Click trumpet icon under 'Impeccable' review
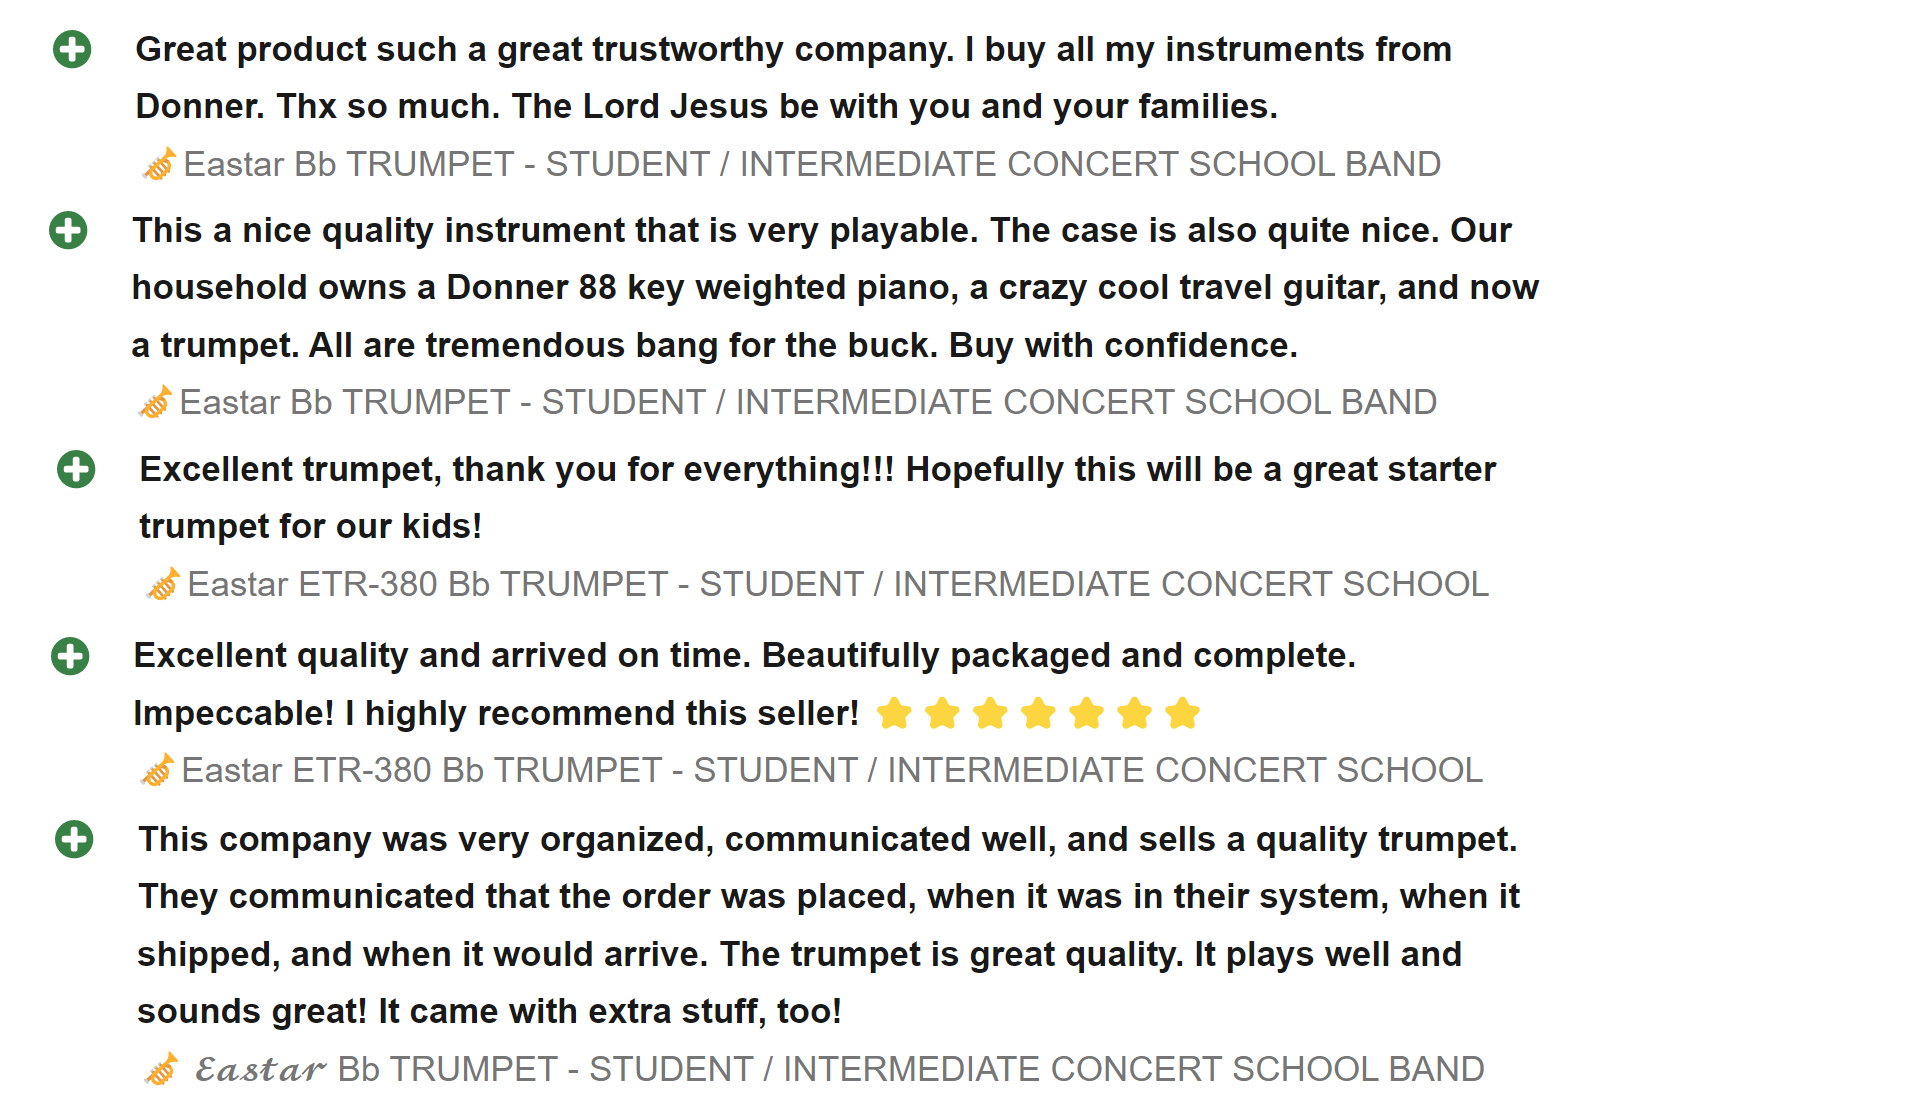Screen dimensions: 1917x1111 coord(157,771)
